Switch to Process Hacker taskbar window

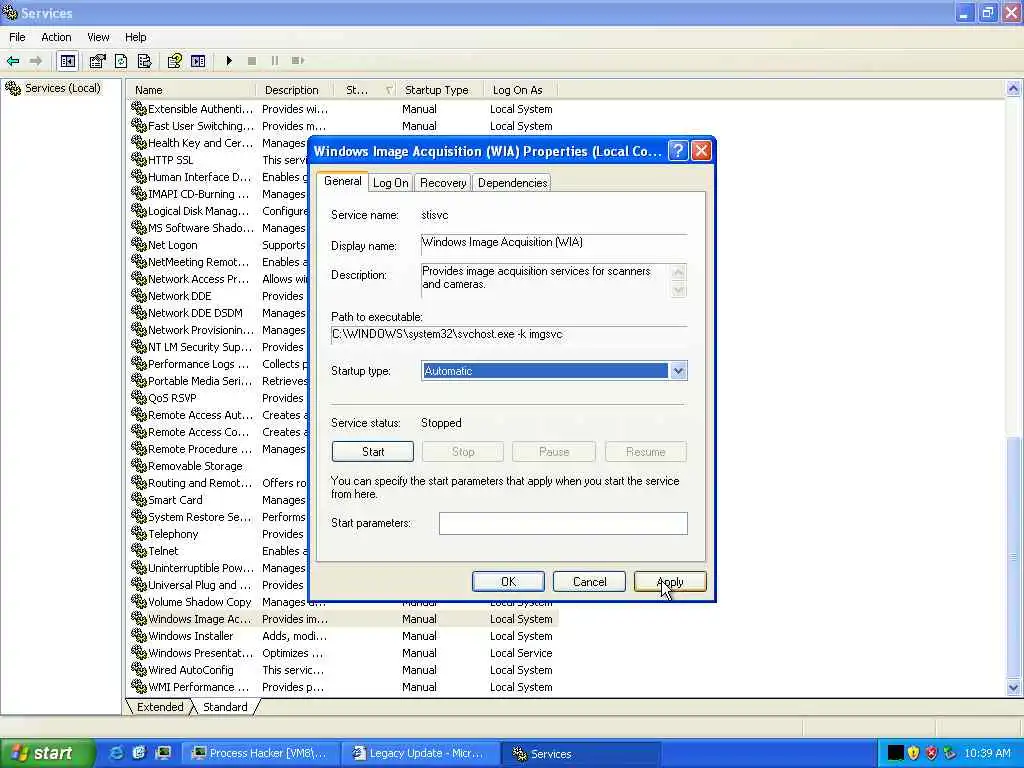point(259,753)
